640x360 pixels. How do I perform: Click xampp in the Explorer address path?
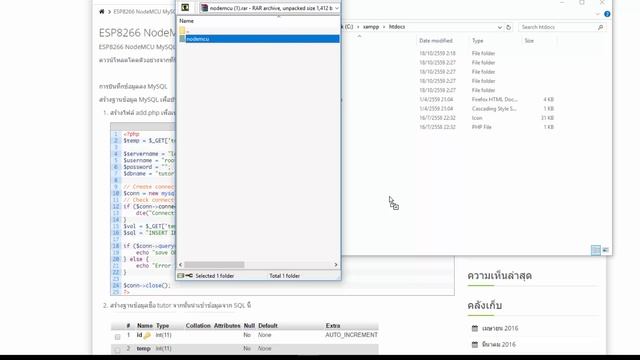point(371,27)
